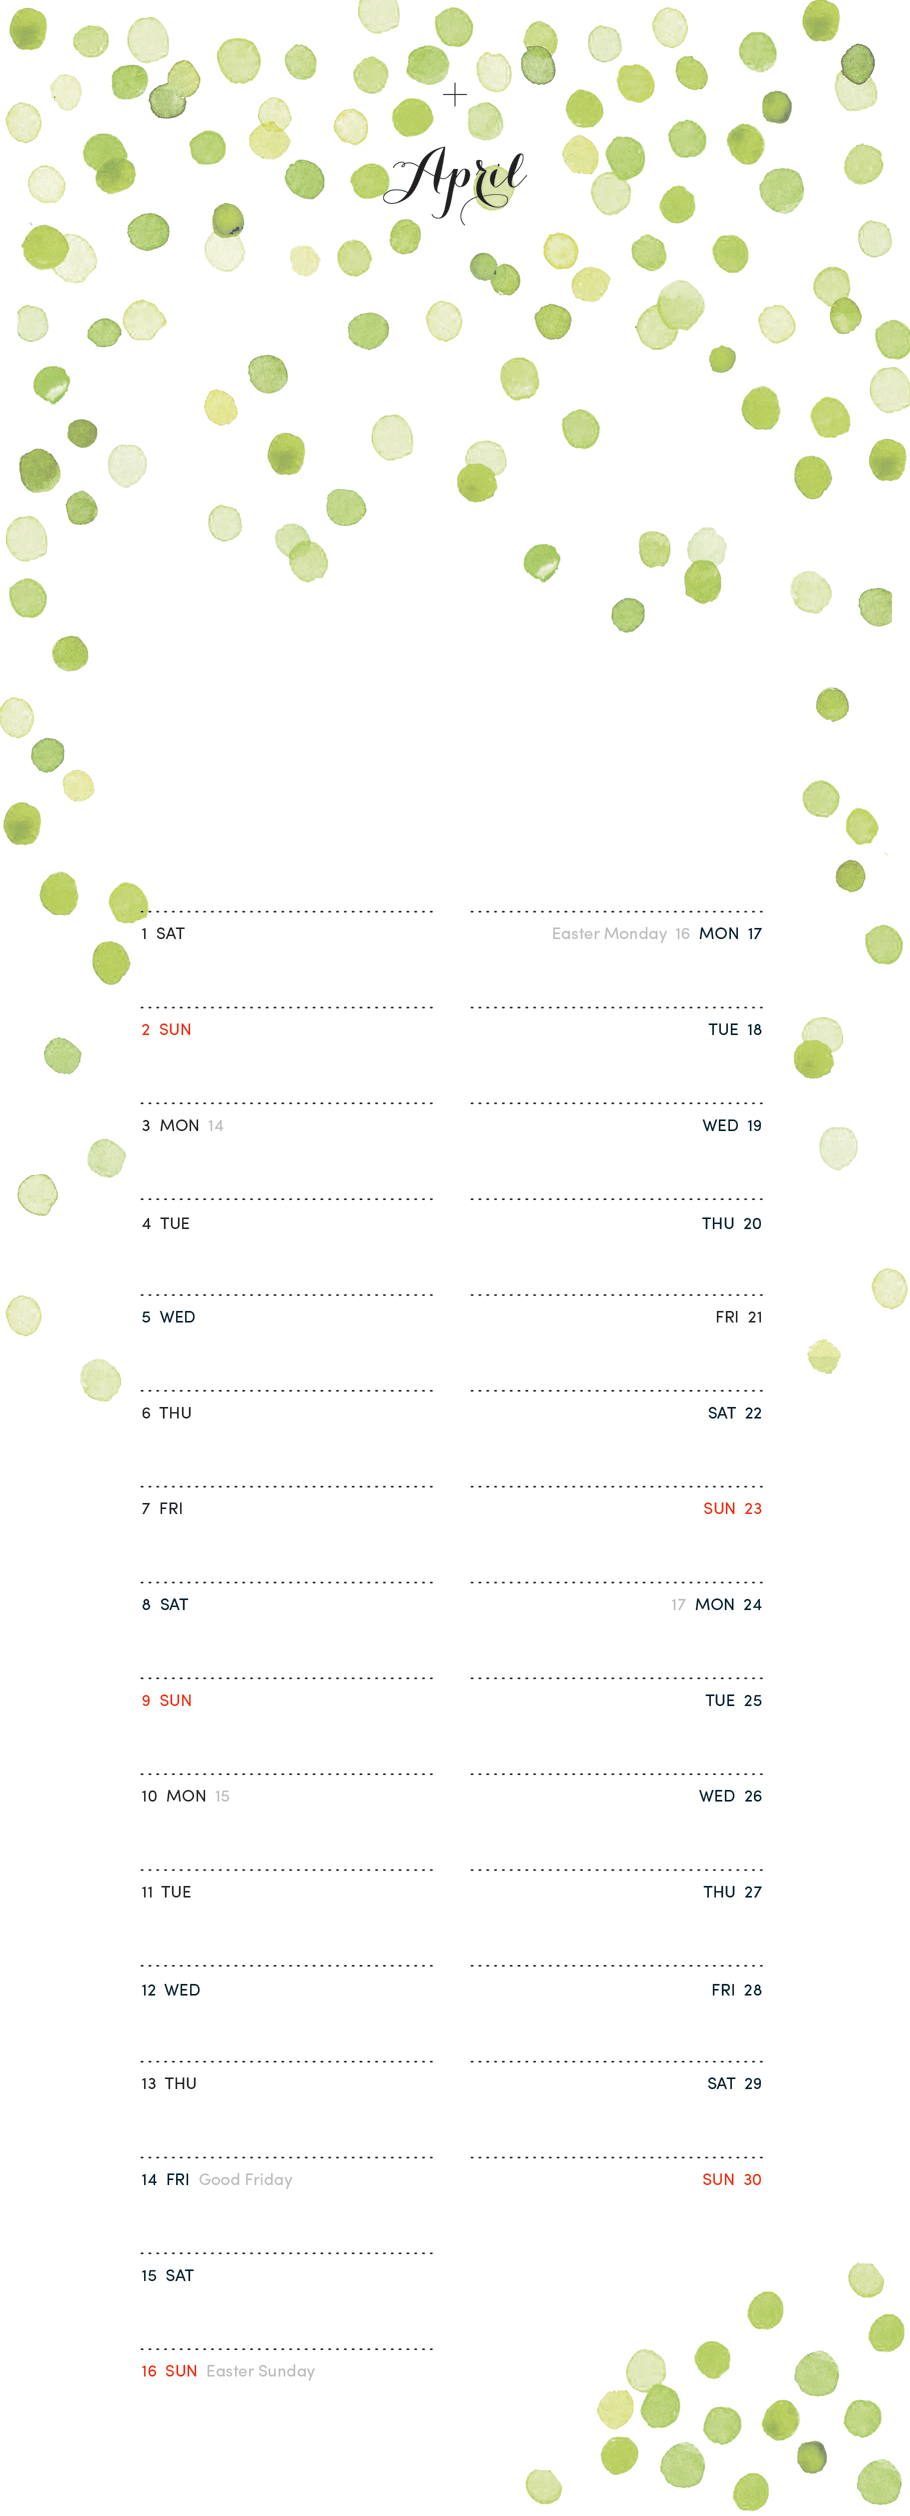Image resolution: width=910 pixels, height=2516 pixels.
Task: Select the Good Friday holiday label
Action: [246, 2180]
